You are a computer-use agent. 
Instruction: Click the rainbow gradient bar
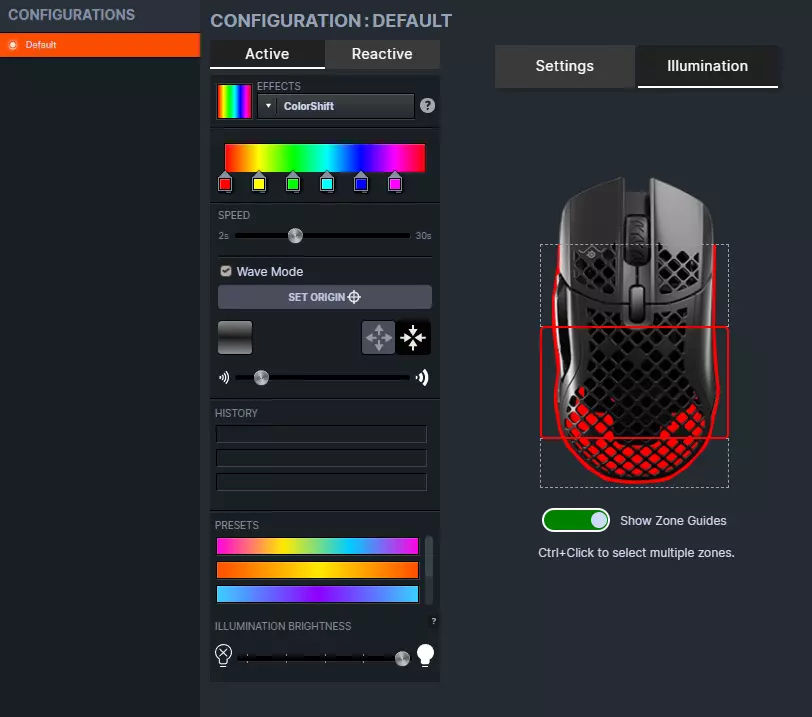[325, 157]
